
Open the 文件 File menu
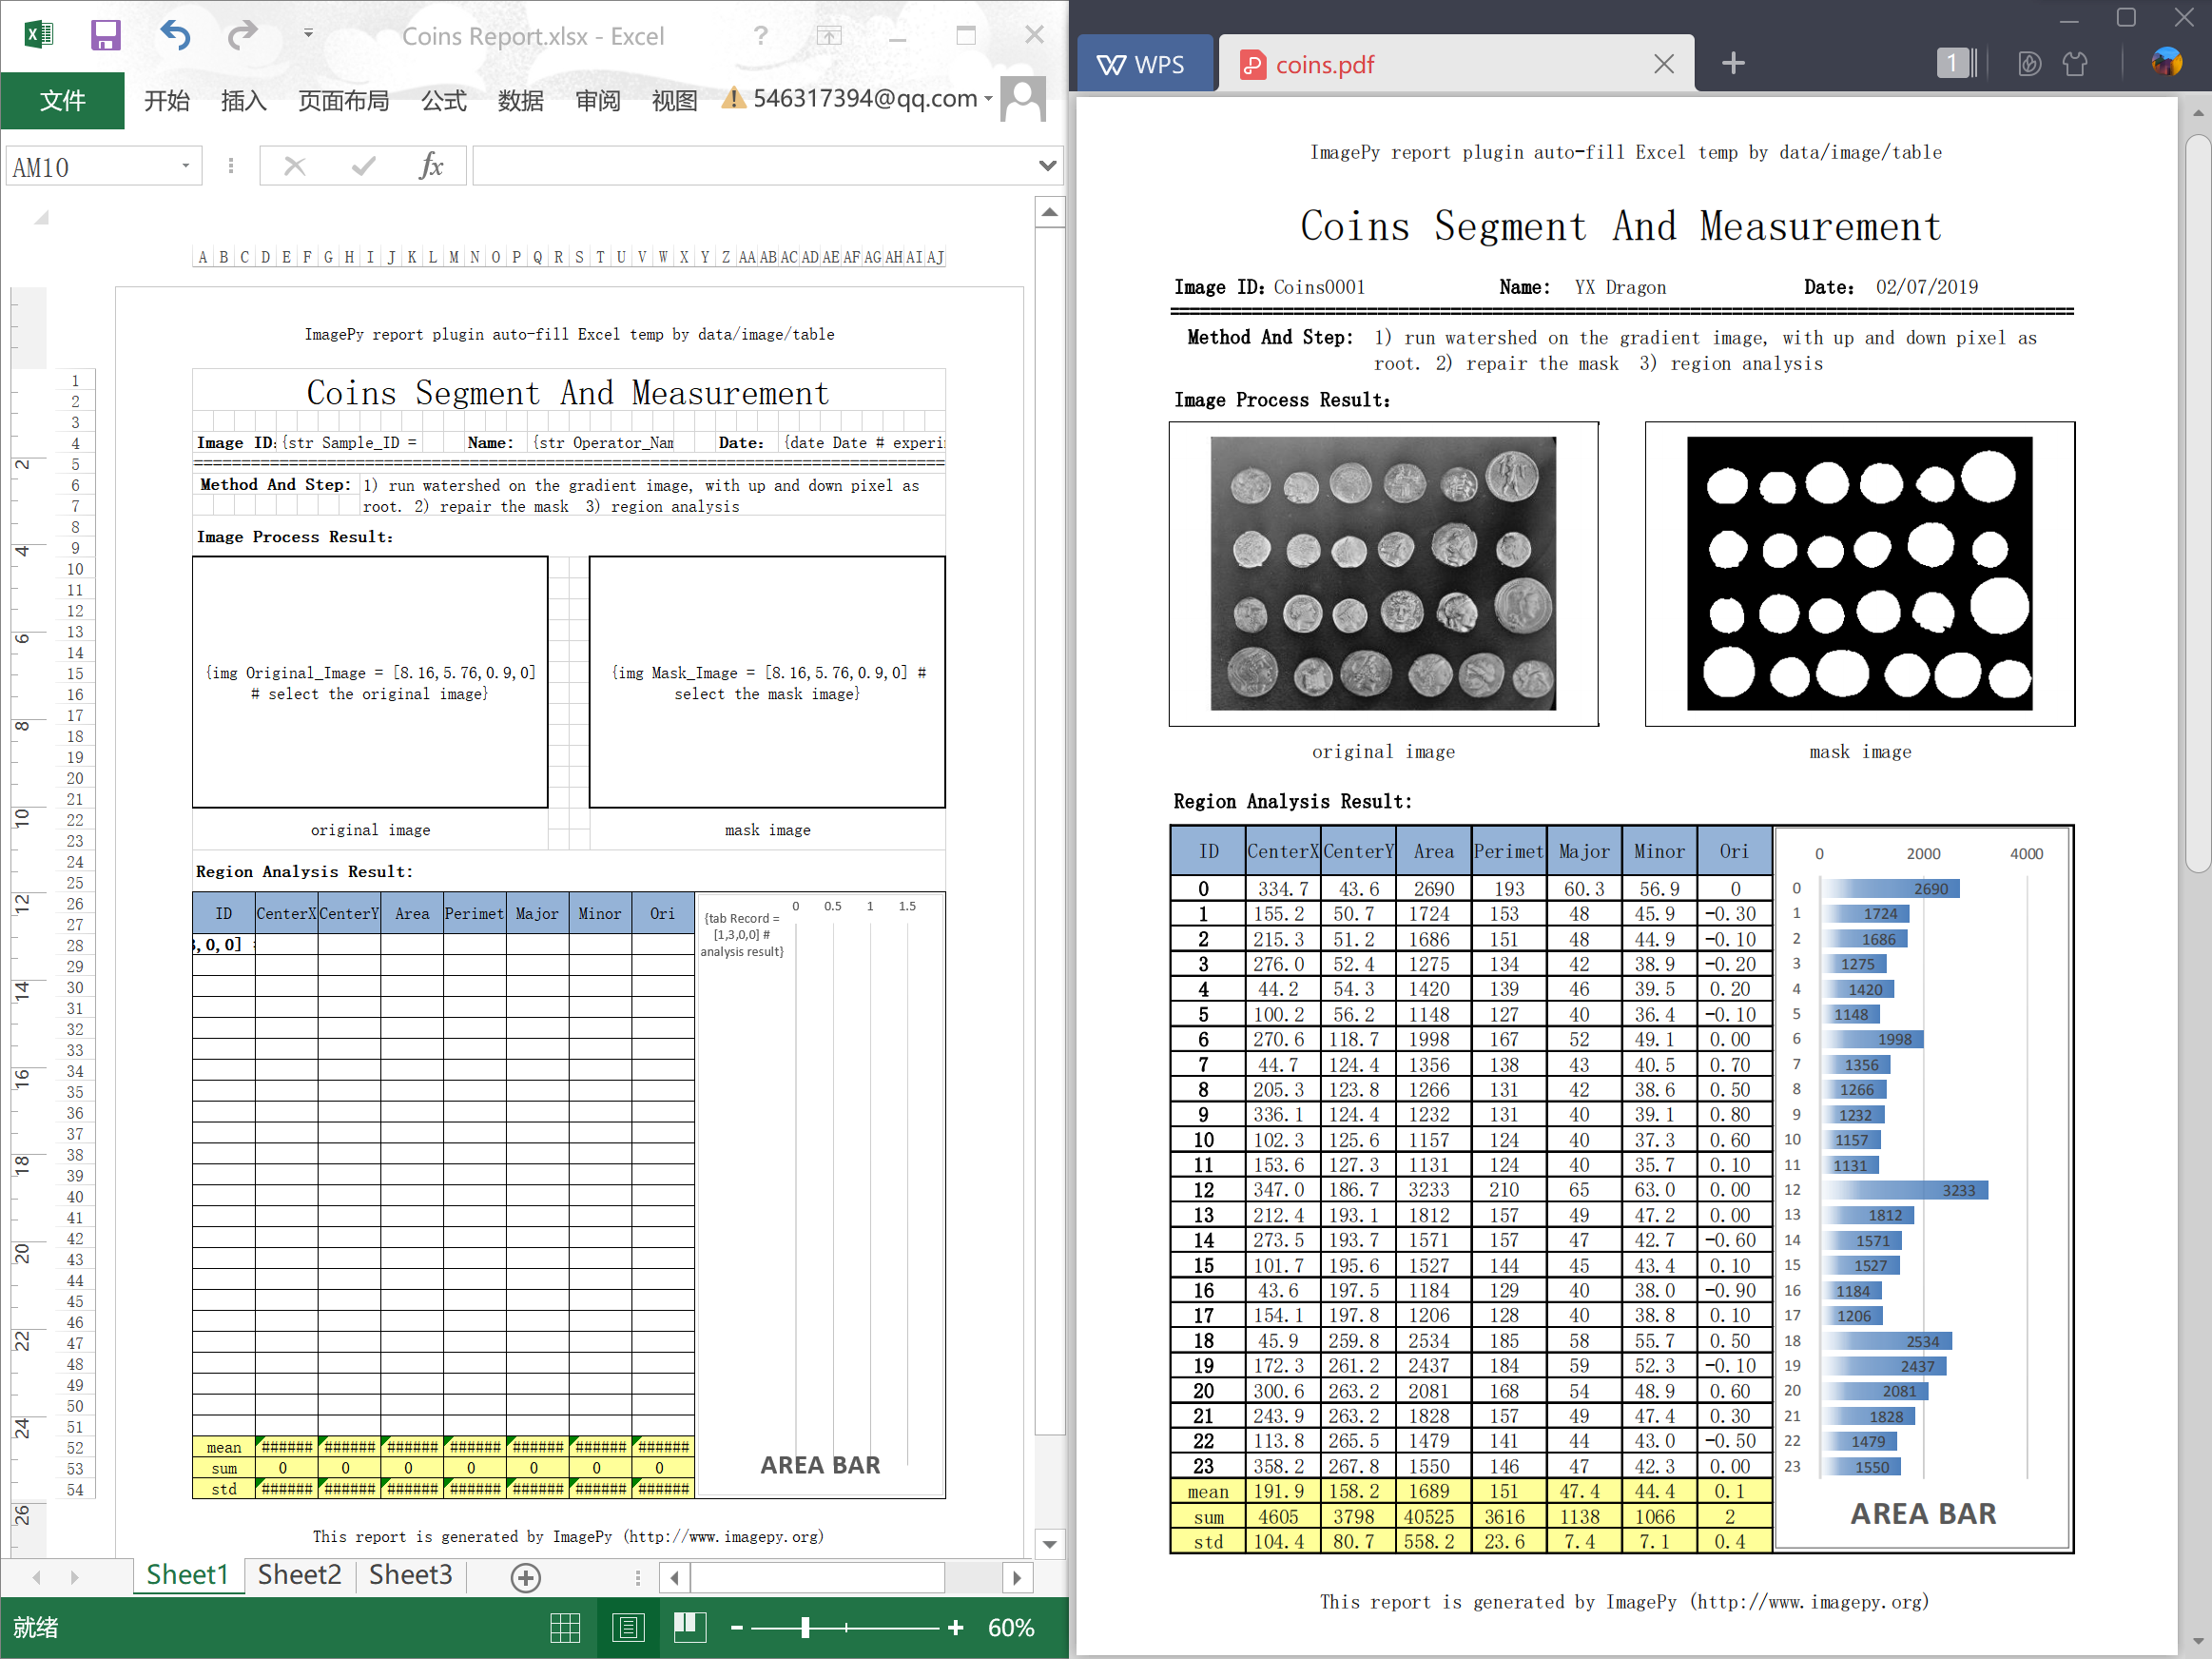(62, 100)
